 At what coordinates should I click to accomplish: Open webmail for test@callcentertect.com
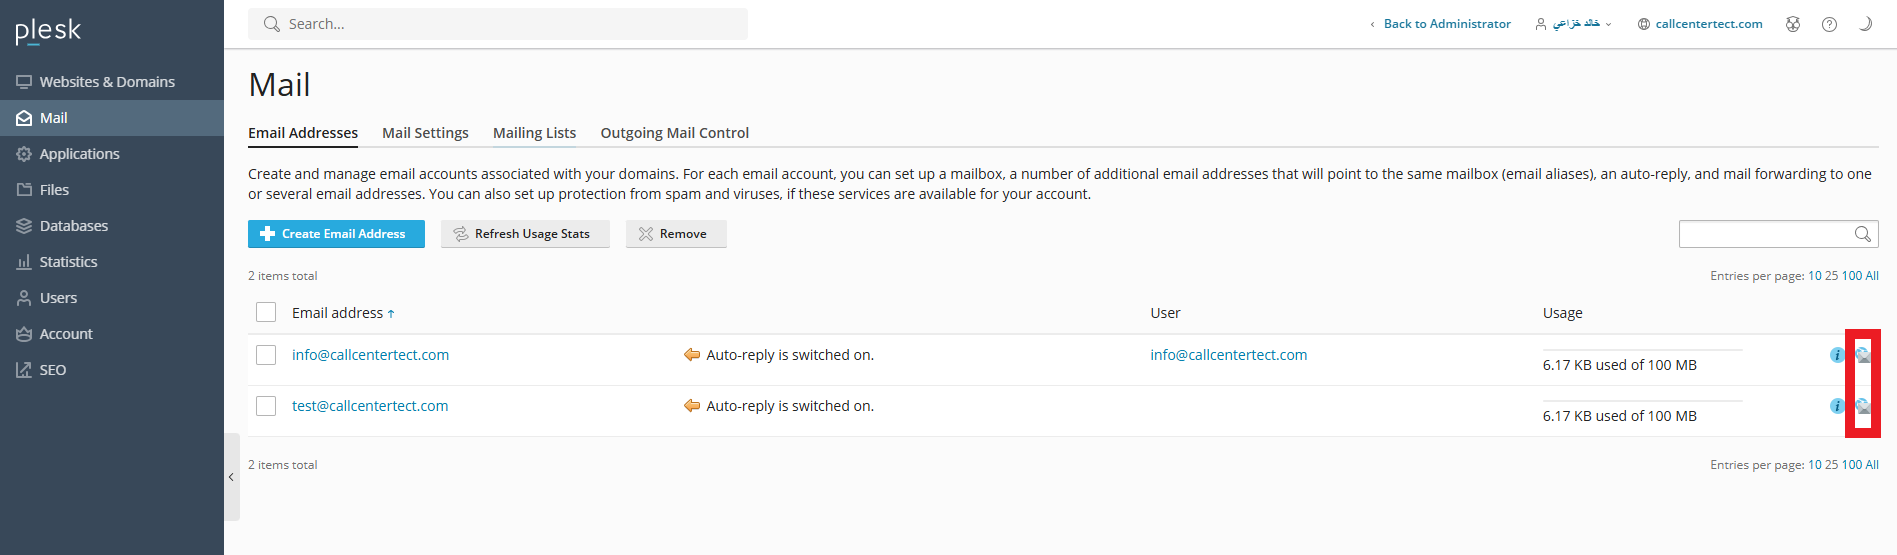coord(1863,406)
